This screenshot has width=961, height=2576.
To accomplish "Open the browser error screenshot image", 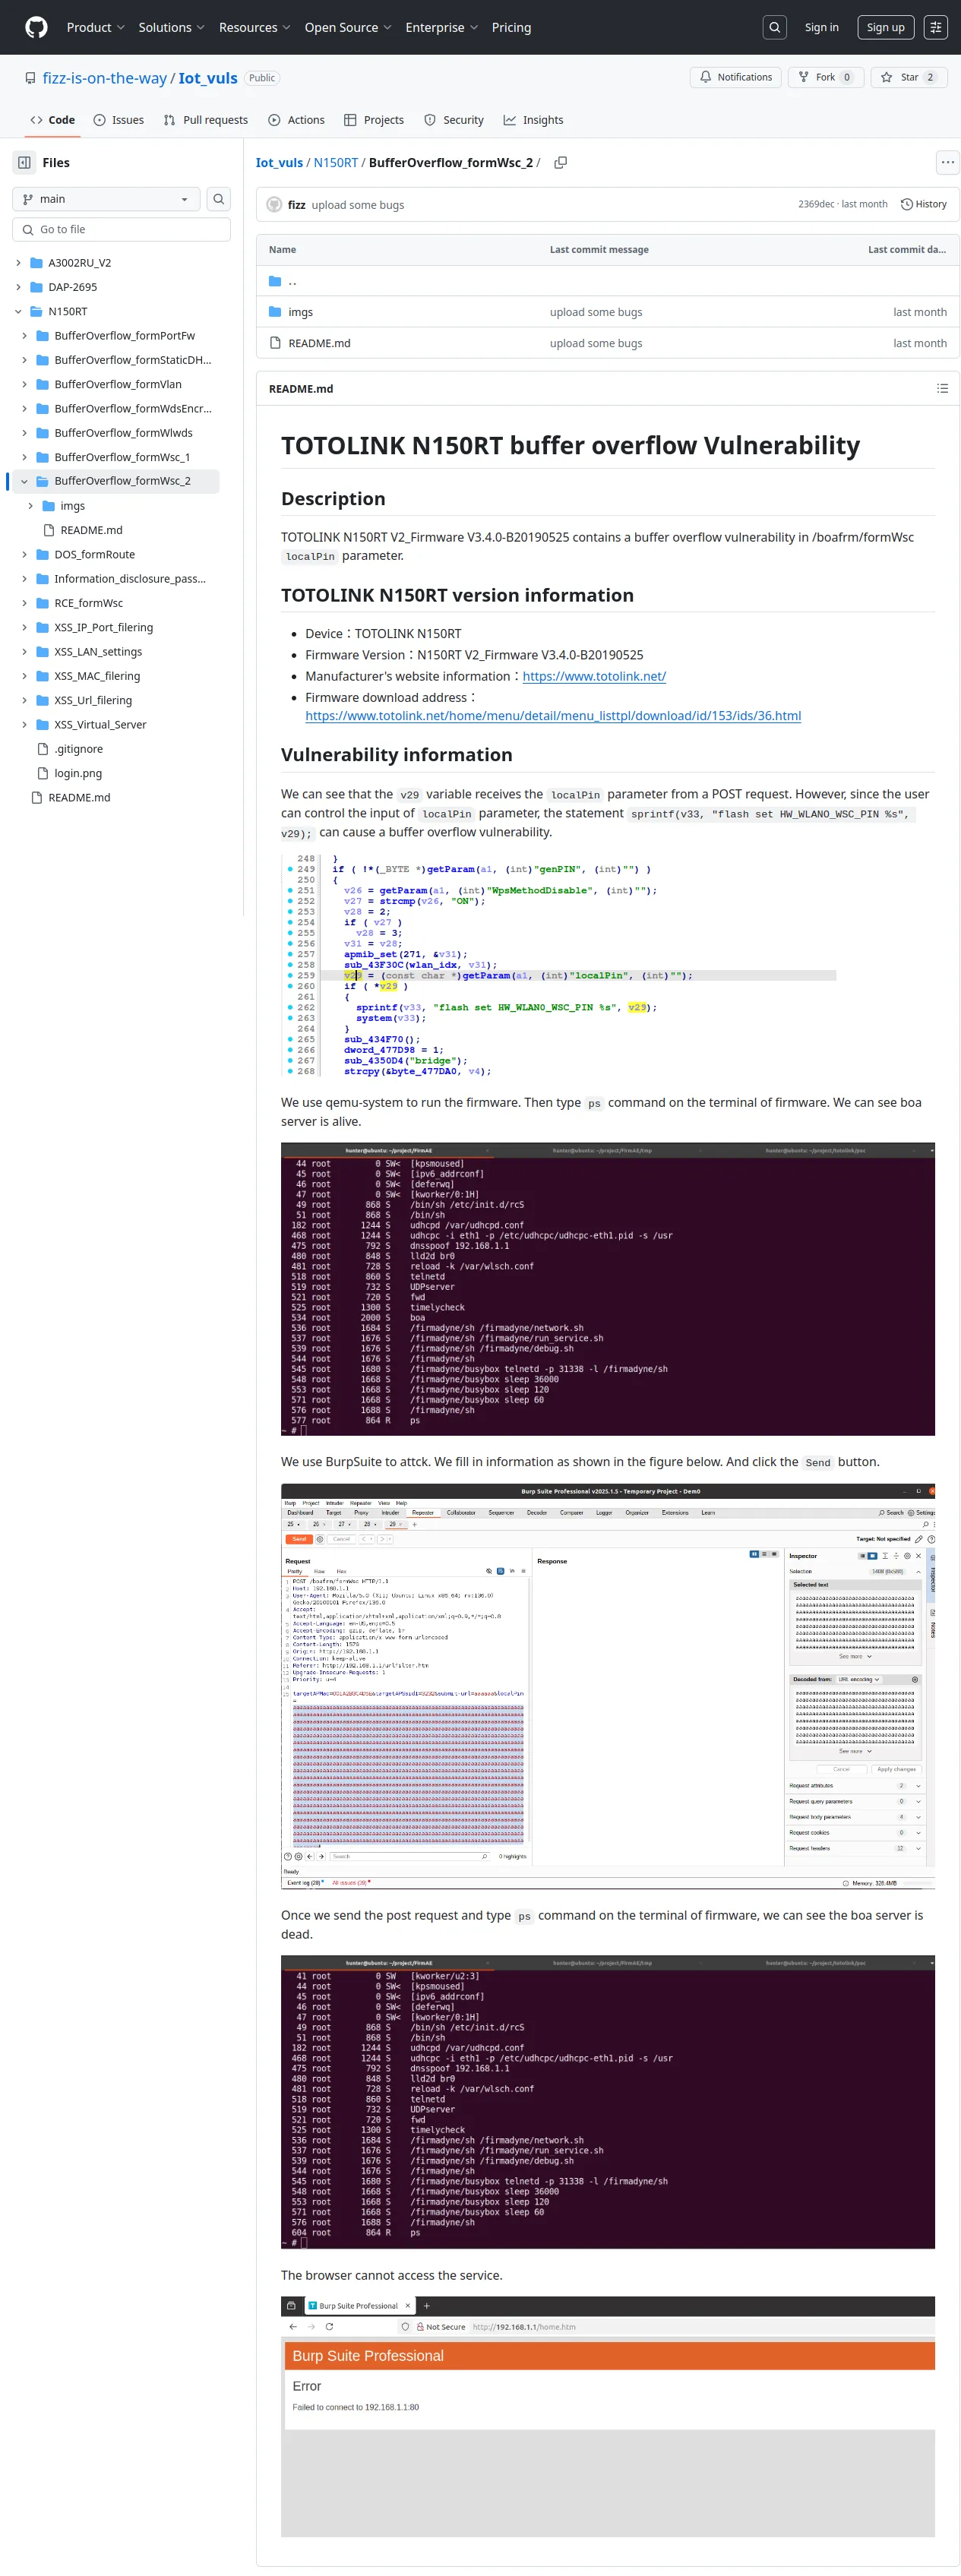I will (x=608, y=2416).
